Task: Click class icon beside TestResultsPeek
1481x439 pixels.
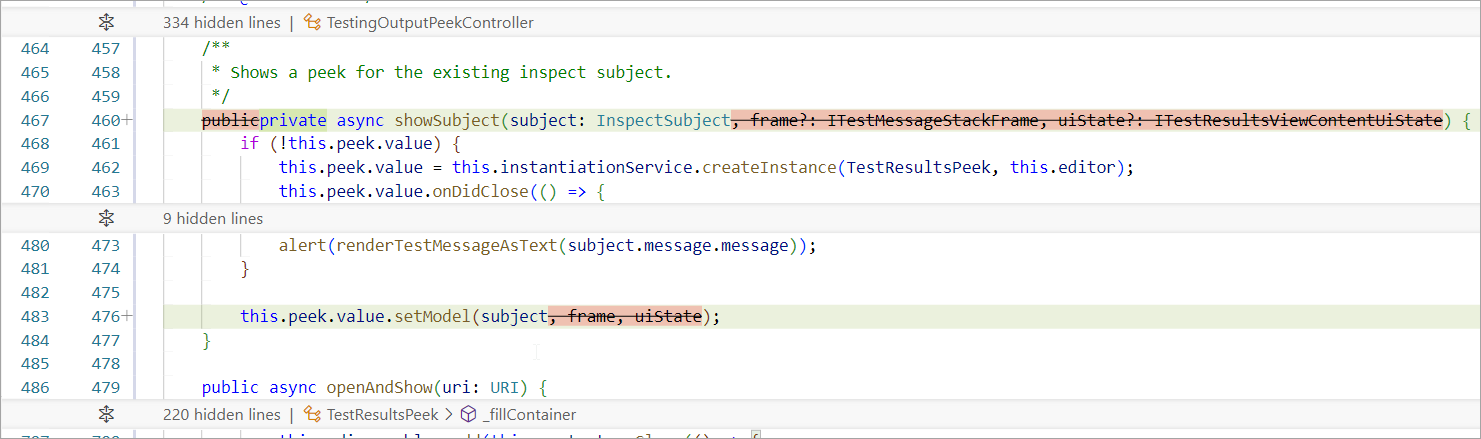Action: [312, 414]
